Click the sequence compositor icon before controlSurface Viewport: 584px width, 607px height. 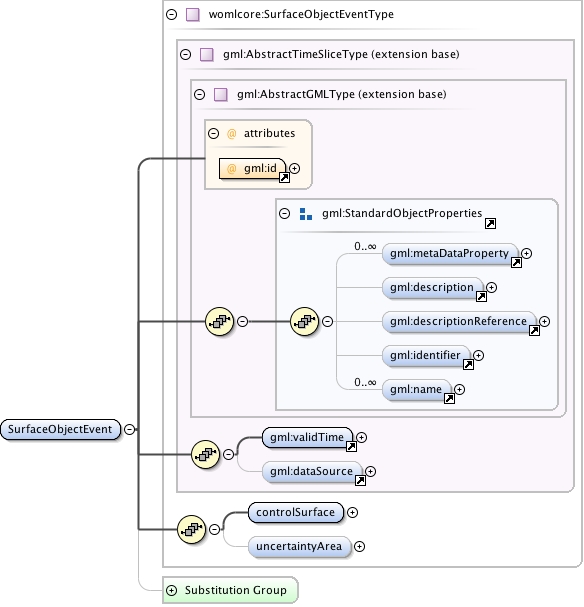[191, 529]
